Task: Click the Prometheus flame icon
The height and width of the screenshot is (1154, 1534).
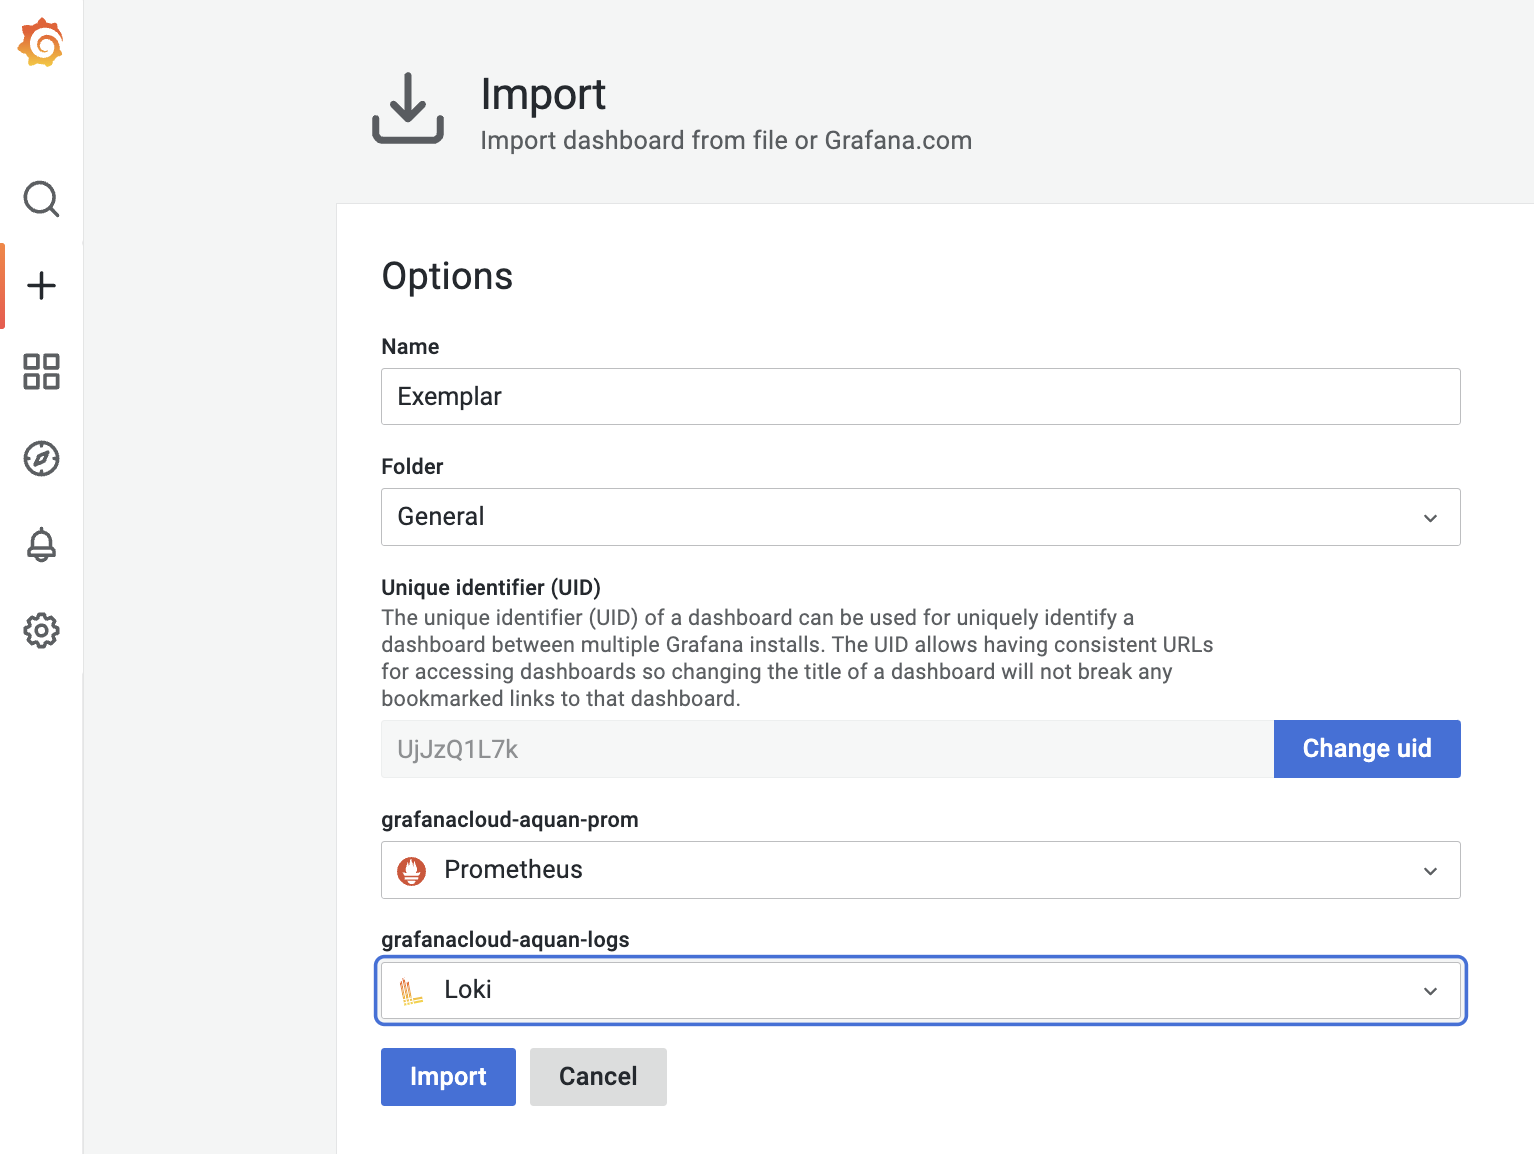Action: (x=411, y=871)
